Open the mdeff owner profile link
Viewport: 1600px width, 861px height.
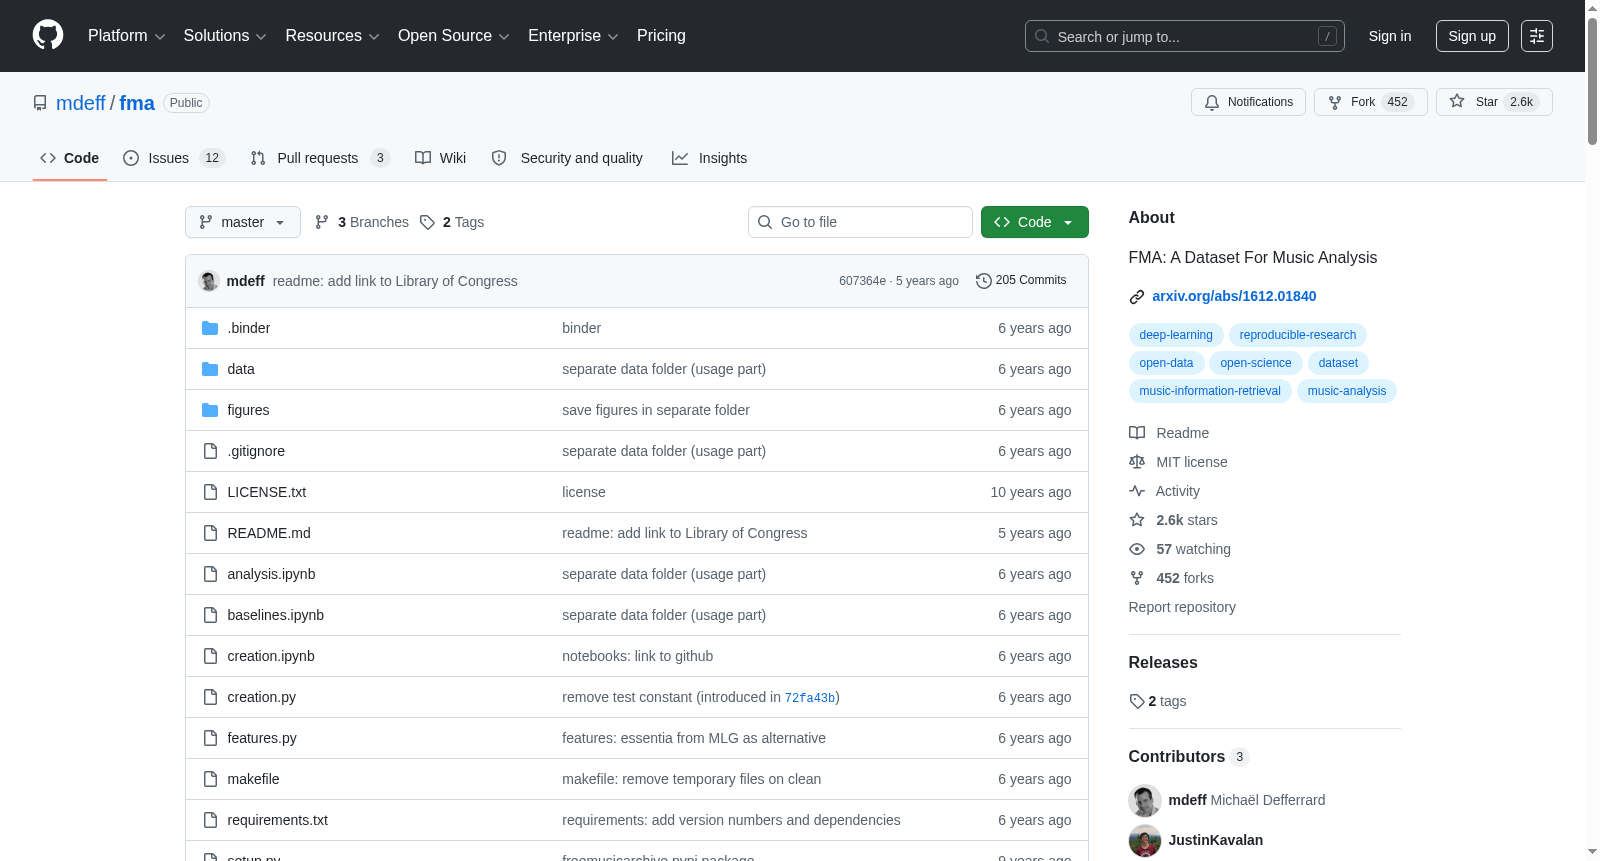[81, 103]
